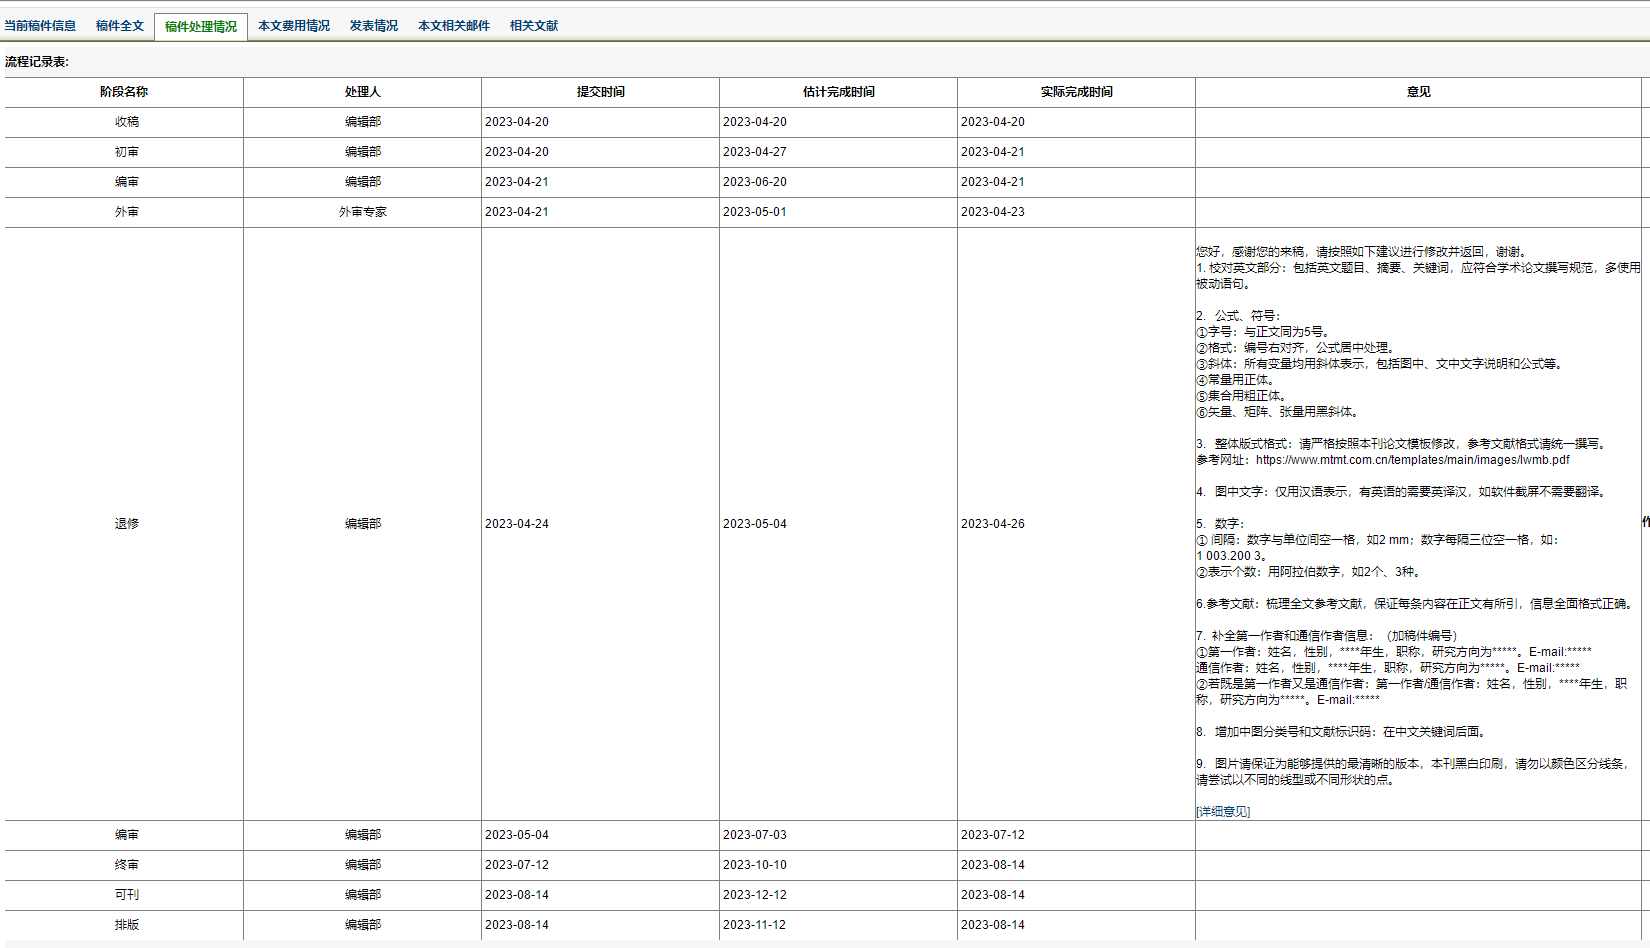
Task: Click the 排版 stage name cell
Action: 126,925
